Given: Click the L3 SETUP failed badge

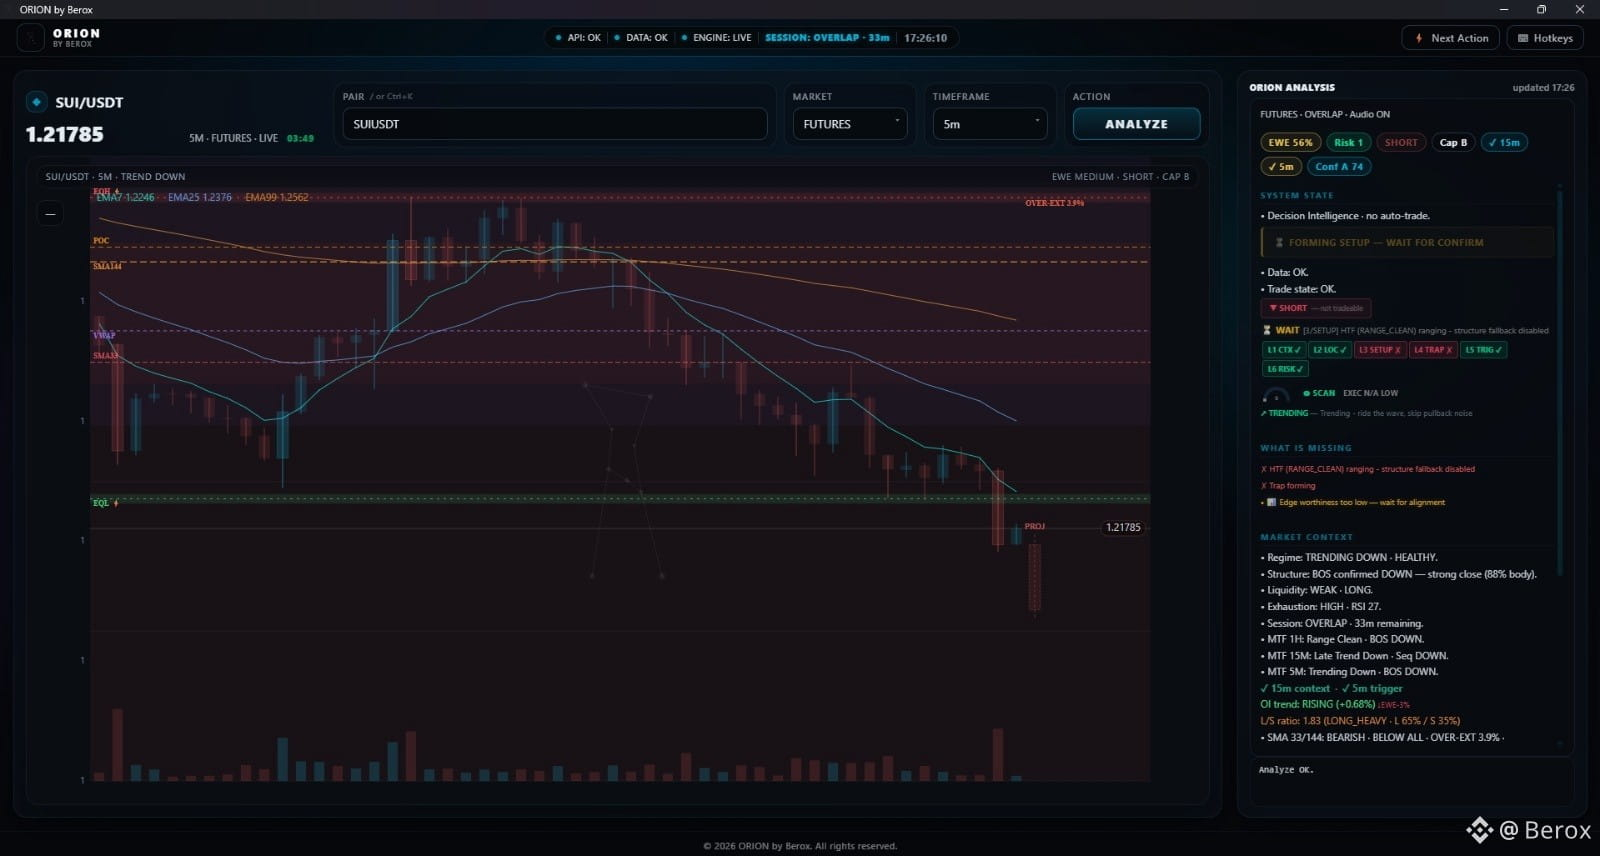Looking at the screenshot, I should click(1379, 350).
